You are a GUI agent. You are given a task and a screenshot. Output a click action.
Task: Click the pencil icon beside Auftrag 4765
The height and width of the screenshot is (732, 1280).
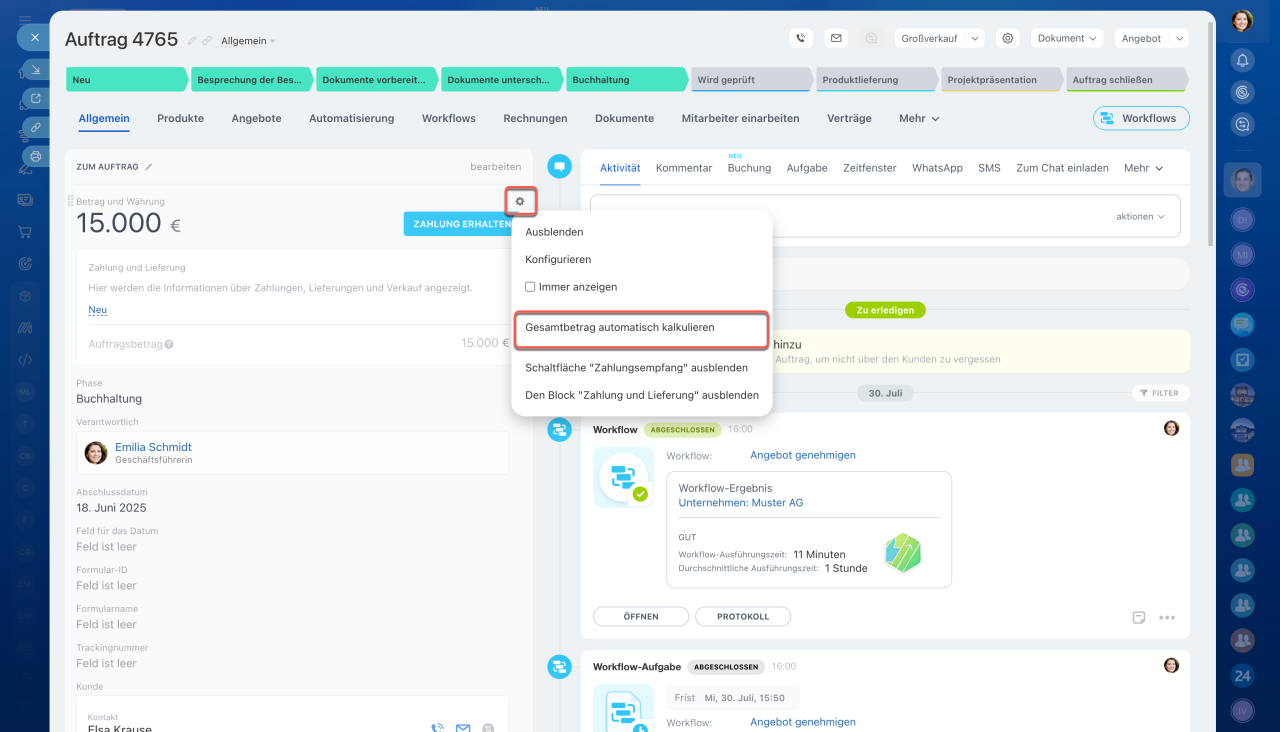(x=192, y=41)
